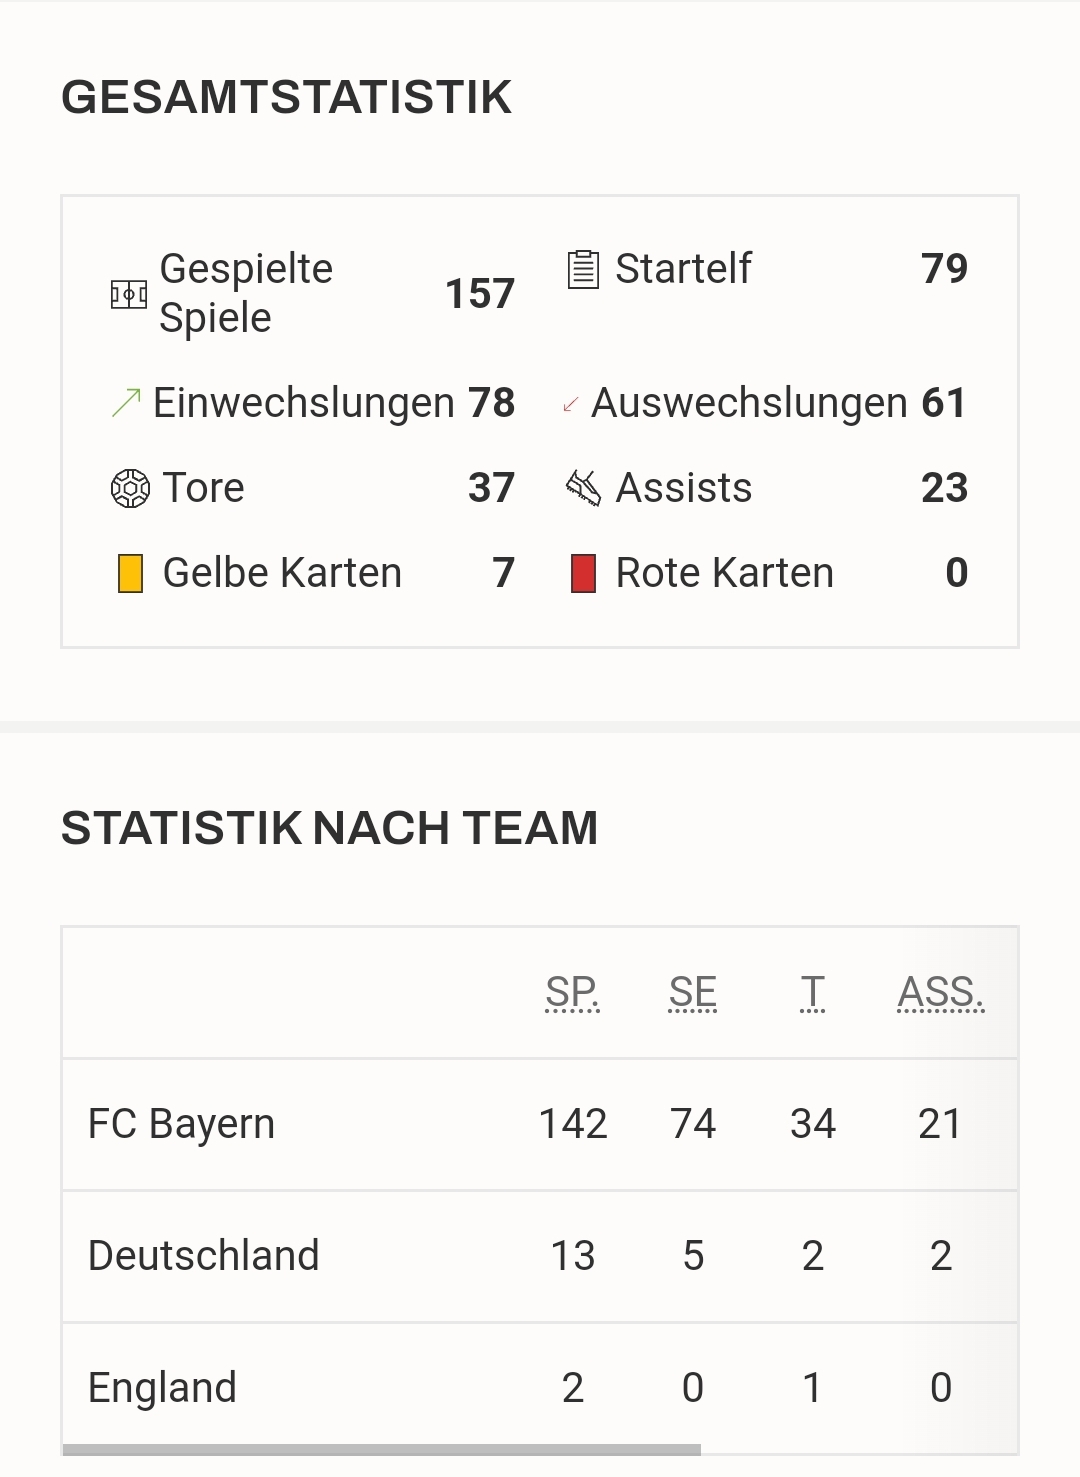This screenshot has height=1477, width=1080.
Task: Click the ASS. column header abbreviation
Action: (940, 992)
